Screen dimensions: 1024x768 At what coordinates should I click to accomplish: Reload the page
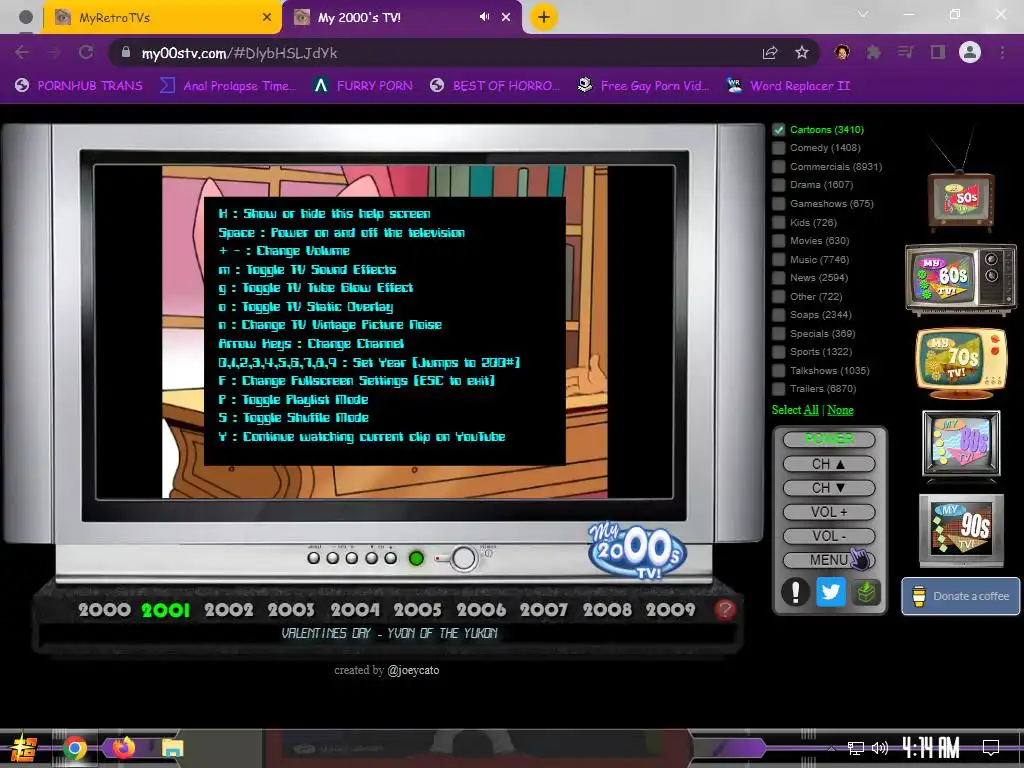(86, 52)
